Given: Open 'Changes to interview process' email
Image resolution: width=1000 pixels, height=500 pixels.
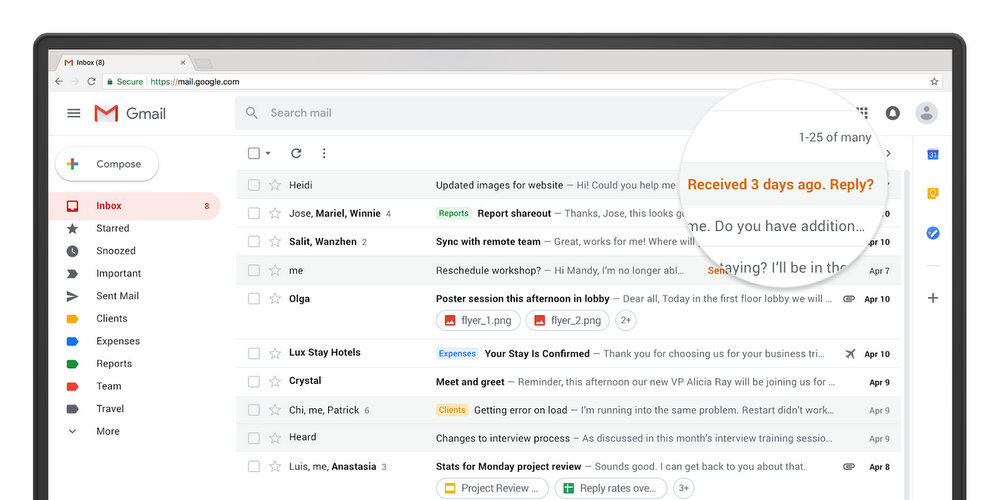Looking at the screenshot, I should click(503, 438).
